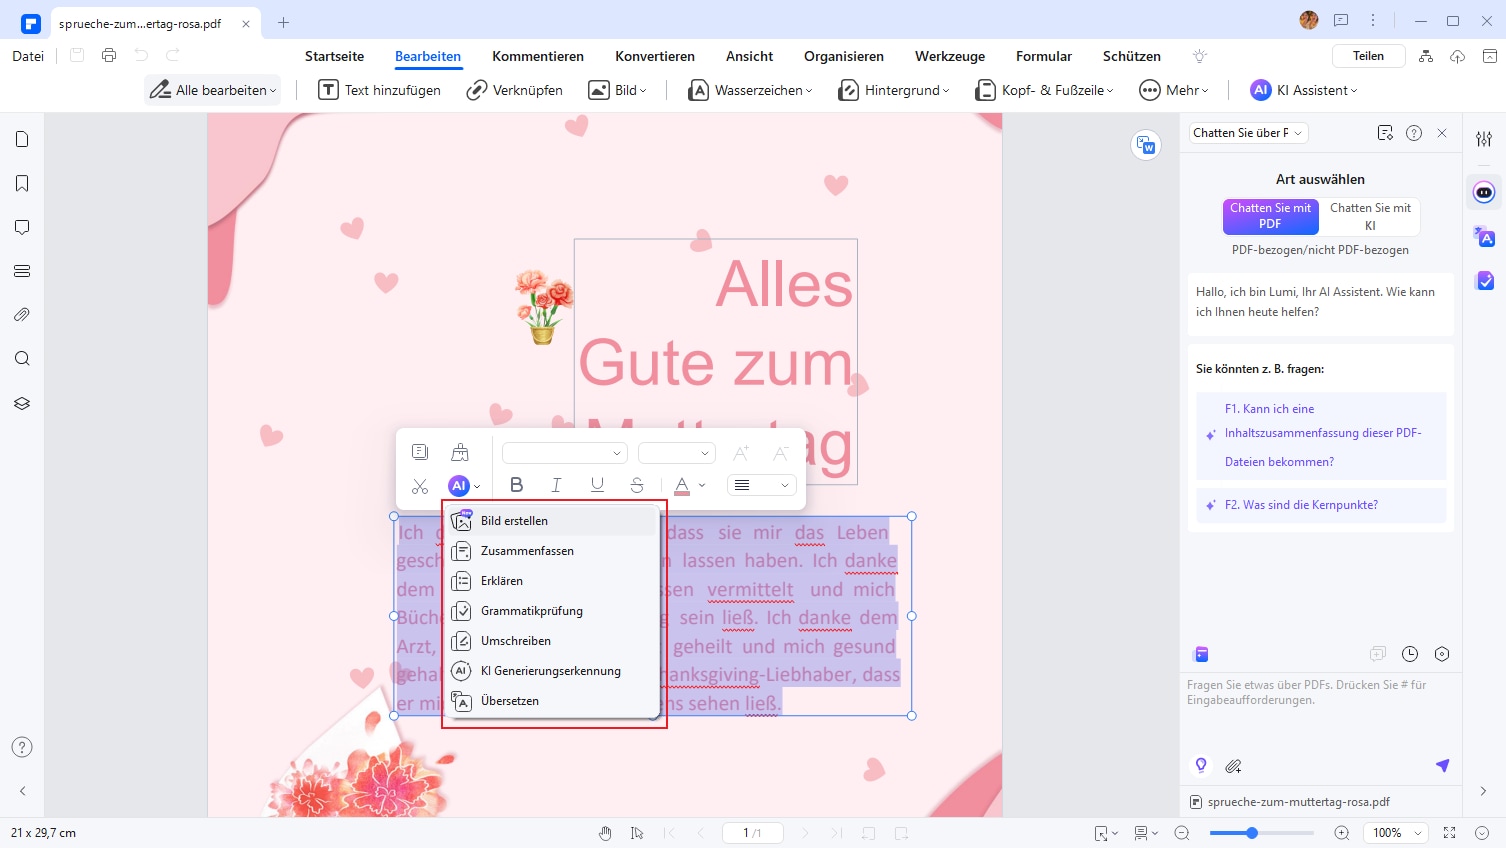The width and height of the screenshot is (1506, 848).
Task: Open Chatten Sie über PDF dropdown
Action: click(x=1248, y=133)
